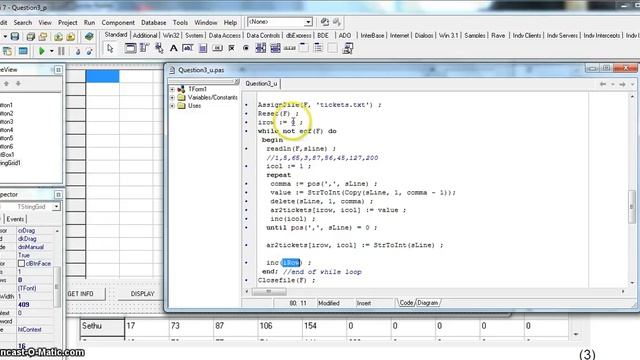Navigate back in code editor
The image size is (640, 360).
click(x=603, y=84)
